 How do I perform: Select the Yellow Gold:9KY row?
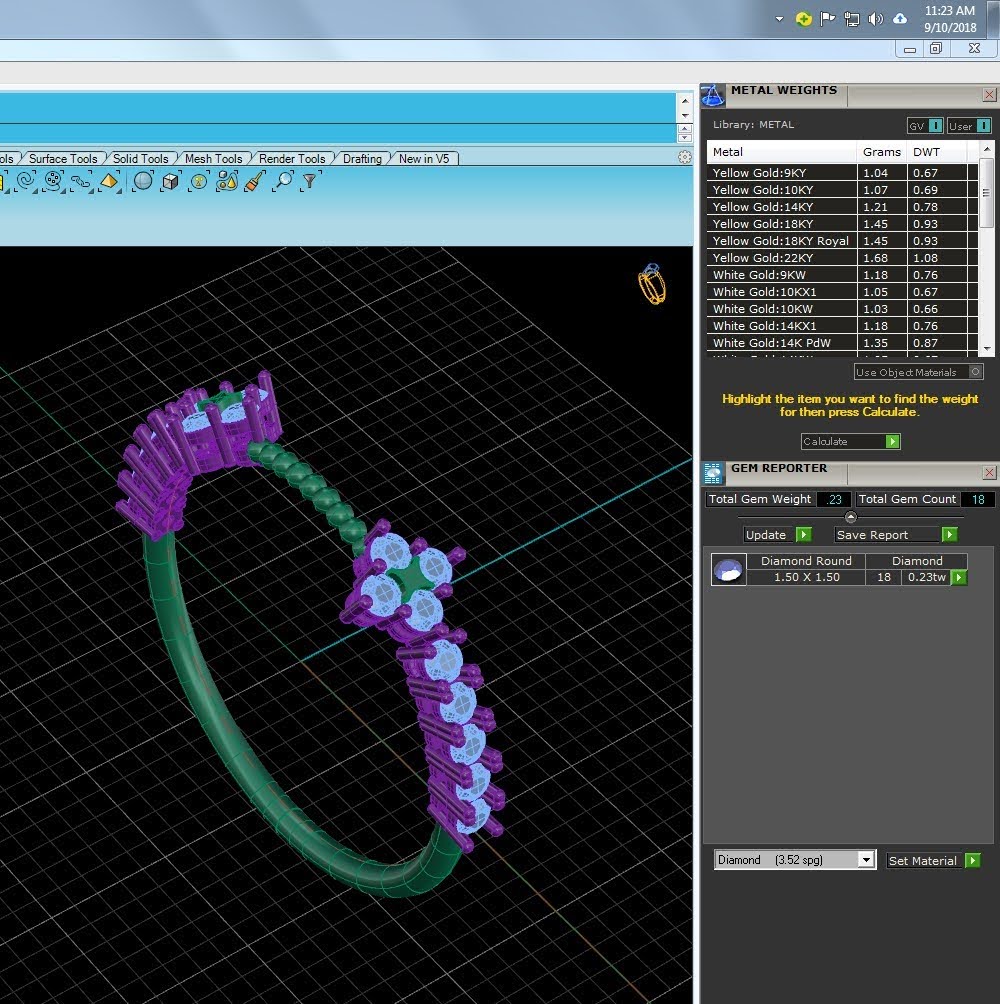coord(842,173)
